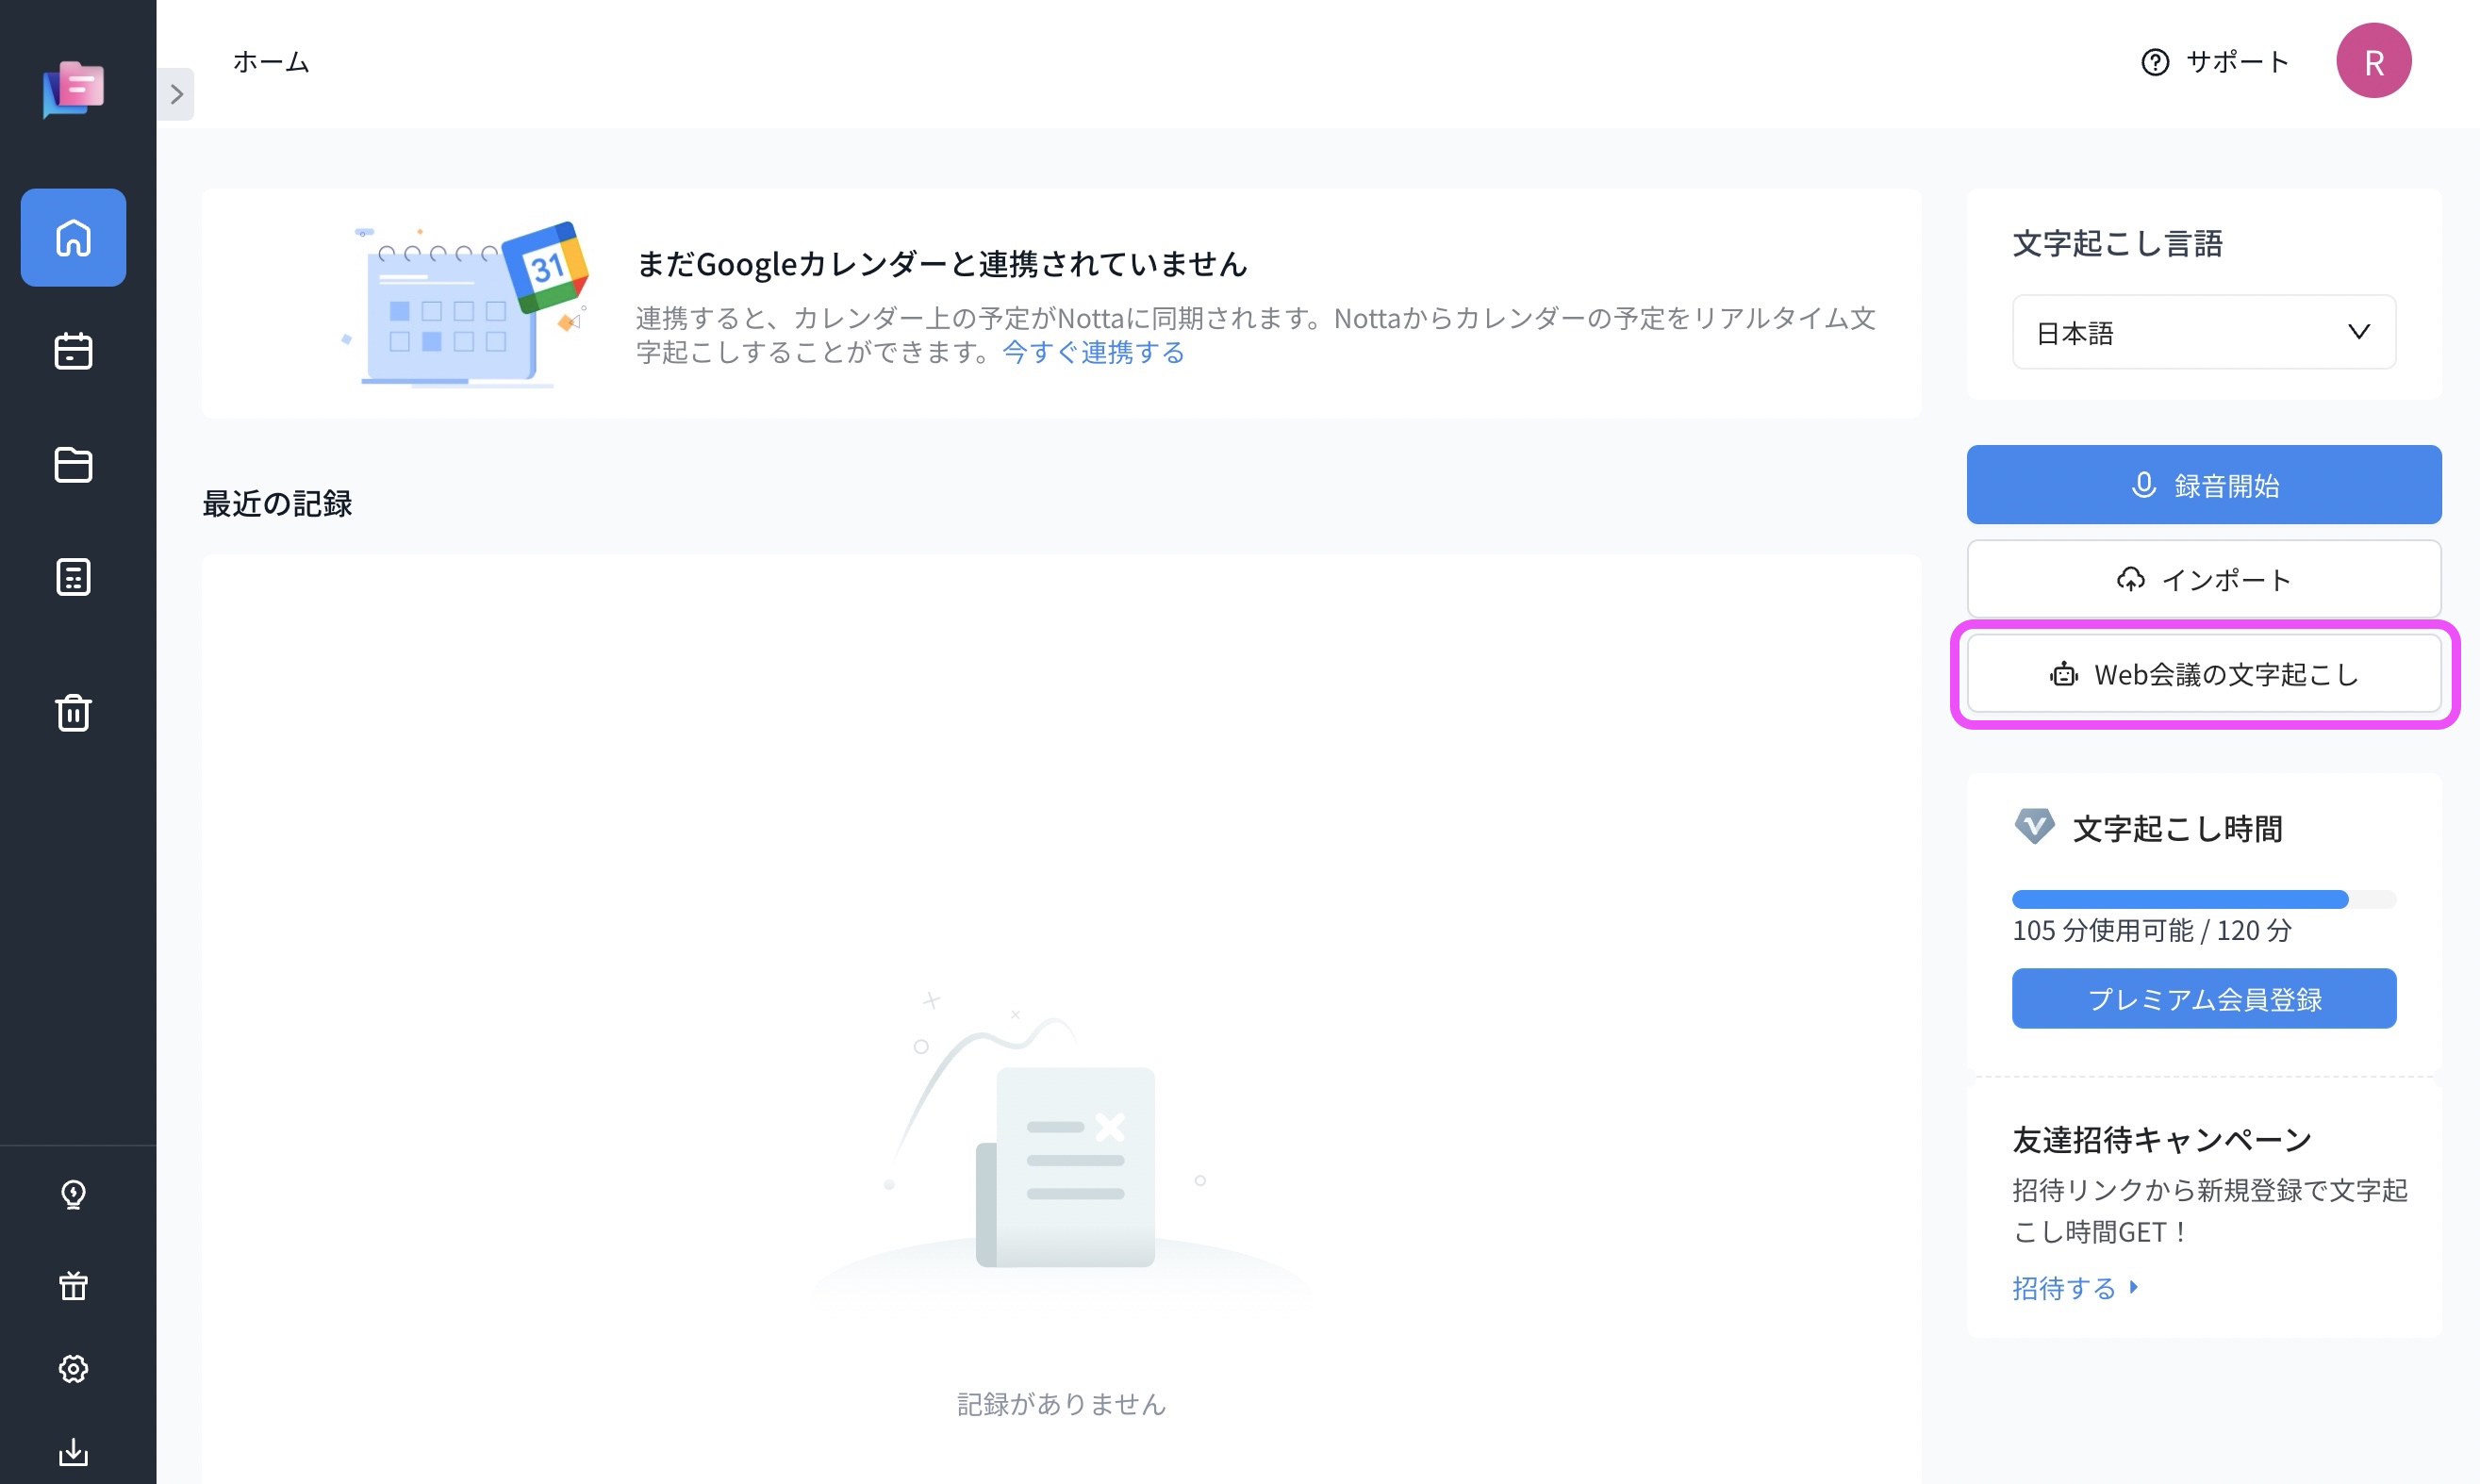
Task: Click the trash icon in sidebar
Action: point(74,714)
